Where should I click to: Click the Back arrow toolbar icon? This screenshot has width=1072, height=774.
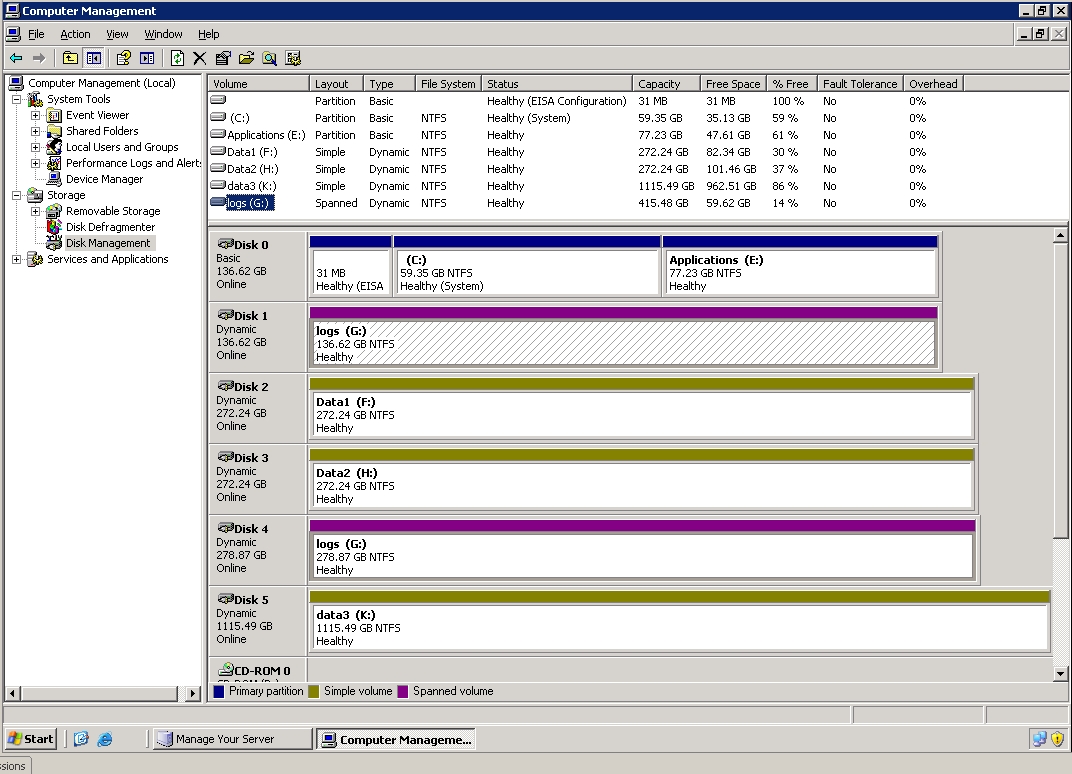[16, 59]
